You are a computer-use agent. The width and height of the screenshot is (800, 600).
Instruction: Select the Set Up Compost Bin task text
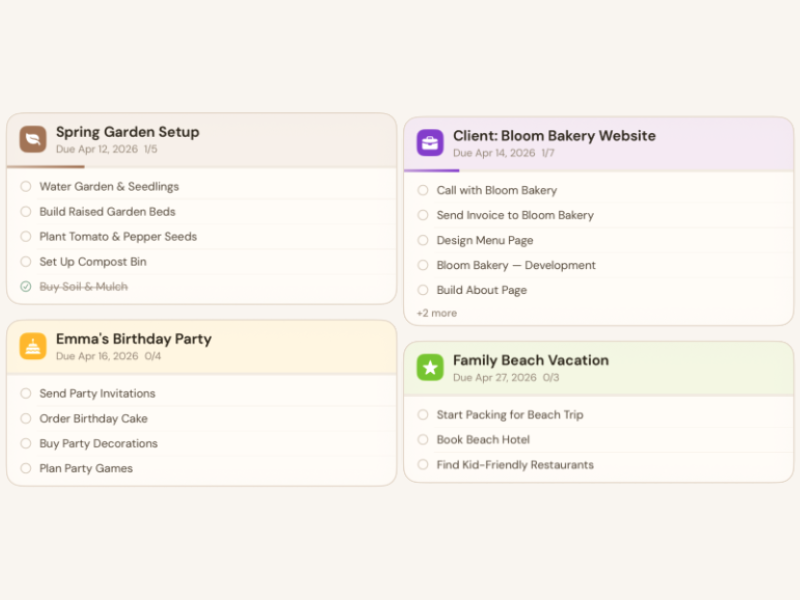pyautogui.click(x=92, y=261)
